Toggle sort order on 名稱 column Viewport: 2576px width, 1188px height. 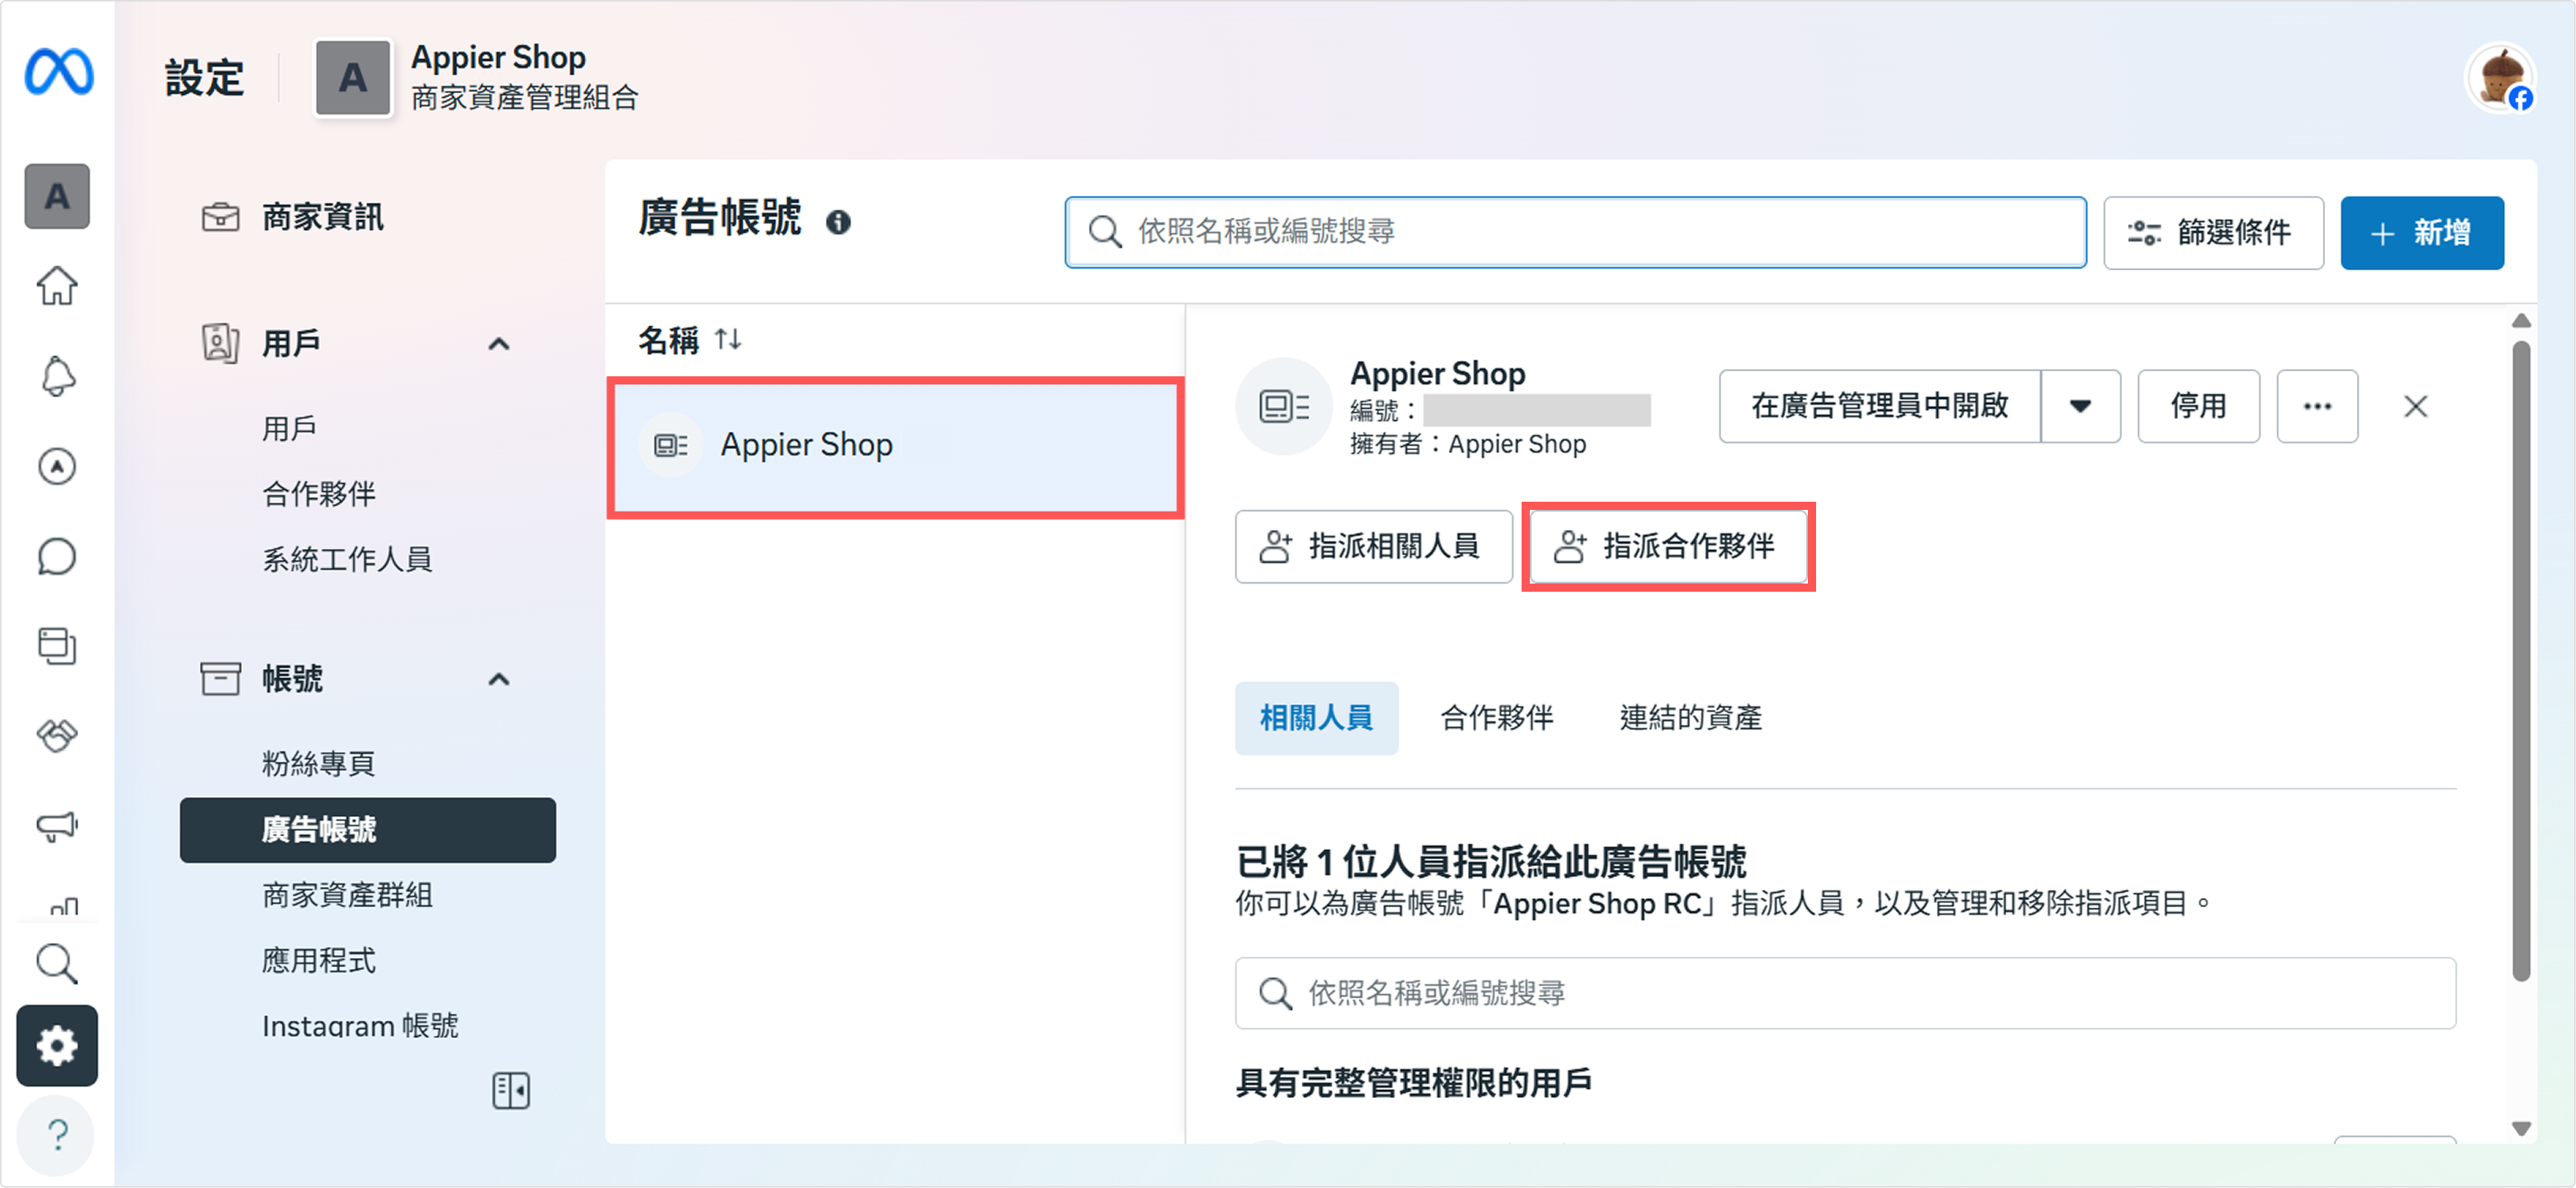pos(728,340)
